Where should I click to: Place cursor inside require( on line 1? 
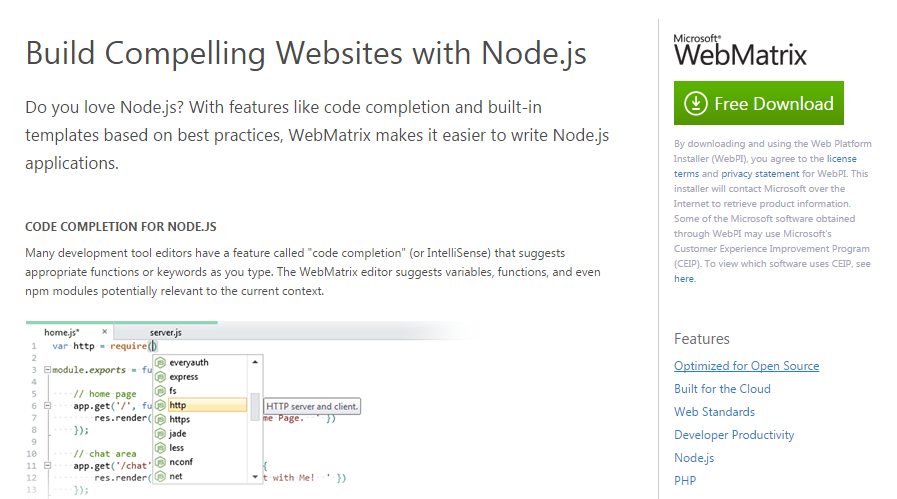153,346
